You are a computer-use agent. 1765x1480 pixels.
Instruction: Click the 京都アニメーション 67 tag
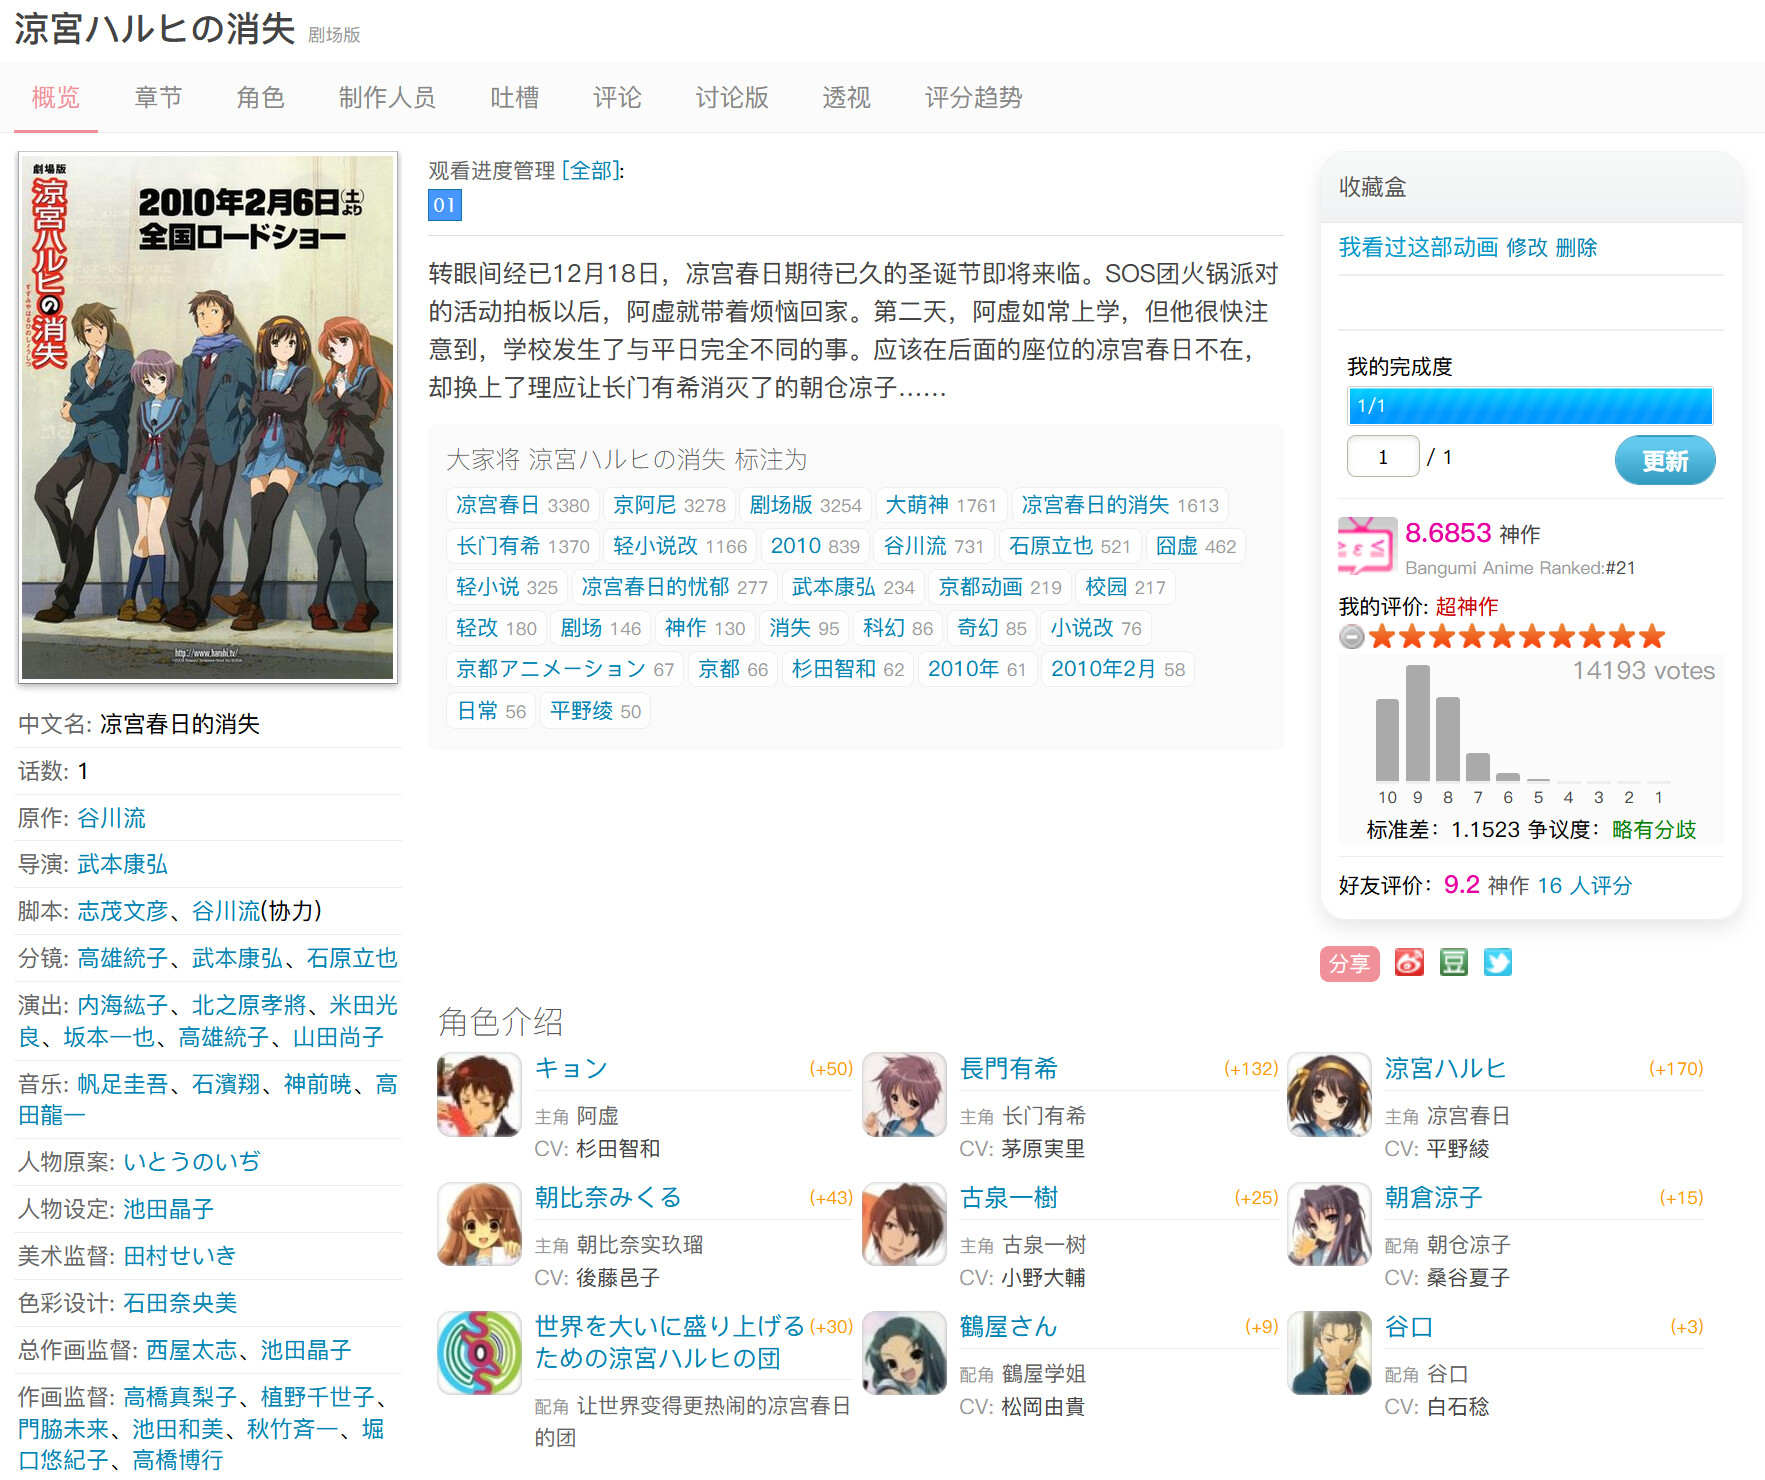(565, 669)
